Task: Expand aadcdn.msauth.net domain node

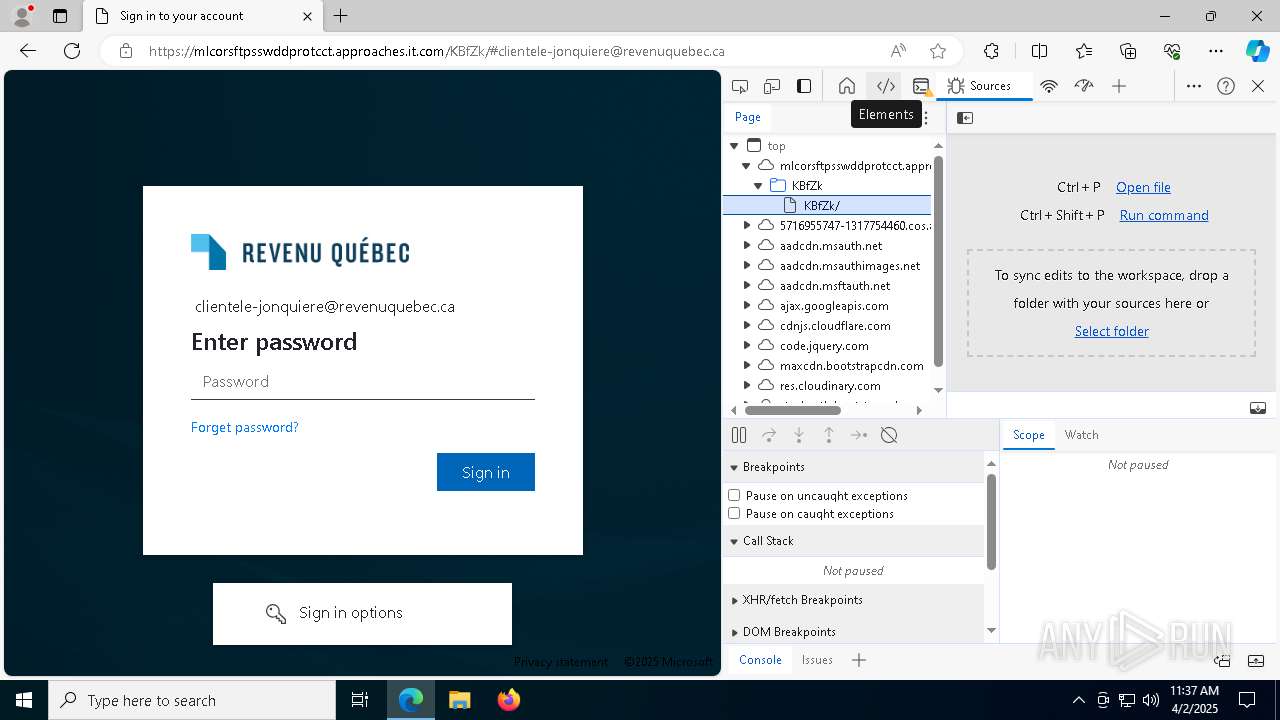Action: pyautogui.click(x=746, y=246)
